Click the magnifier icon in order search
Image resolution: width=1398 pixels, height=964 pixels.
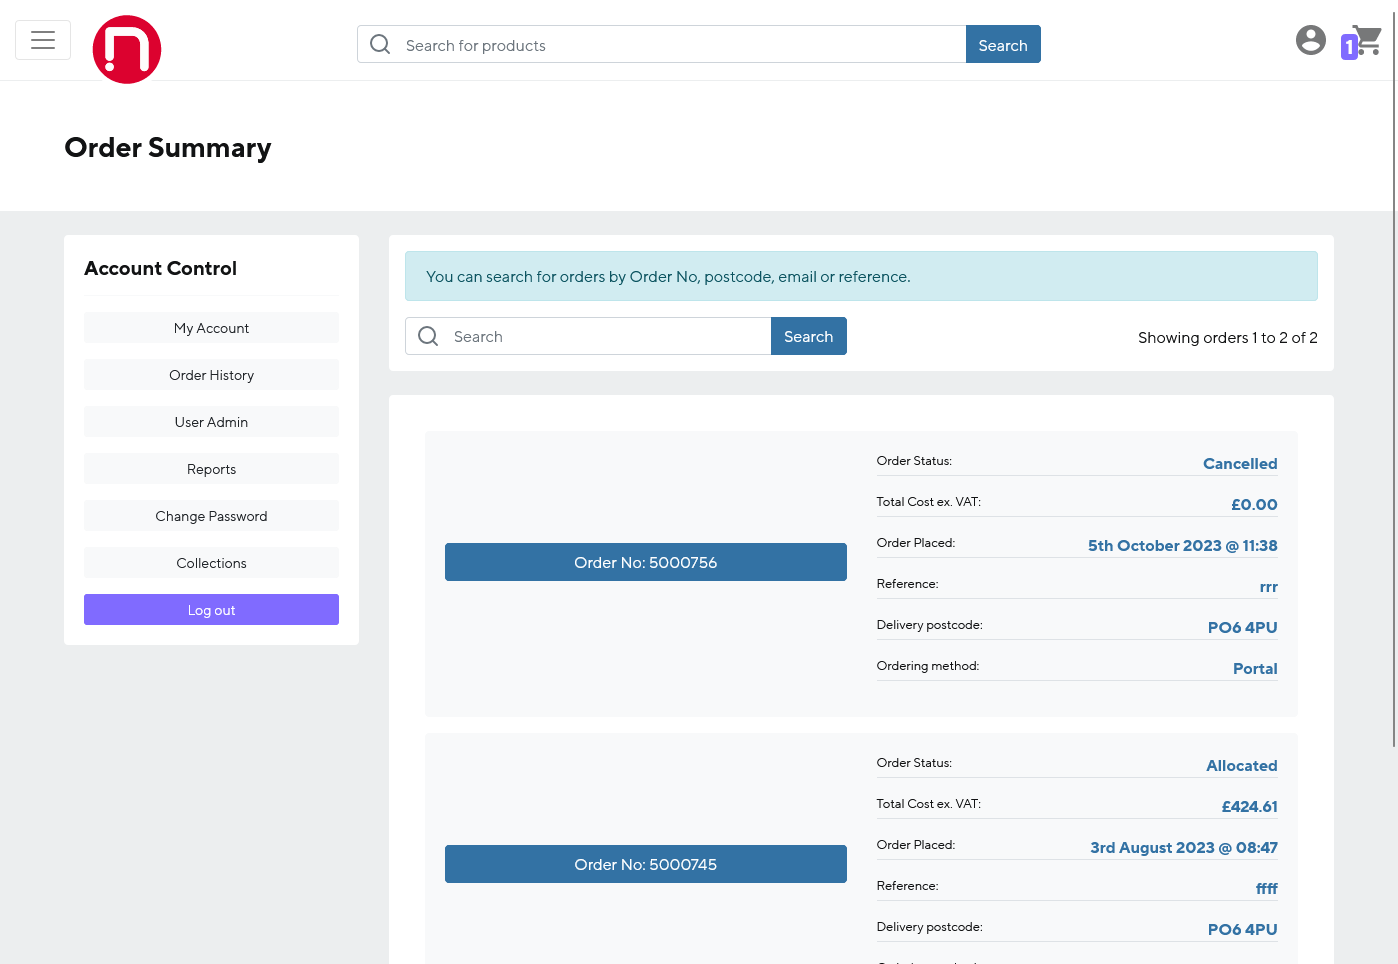[428, 337]
